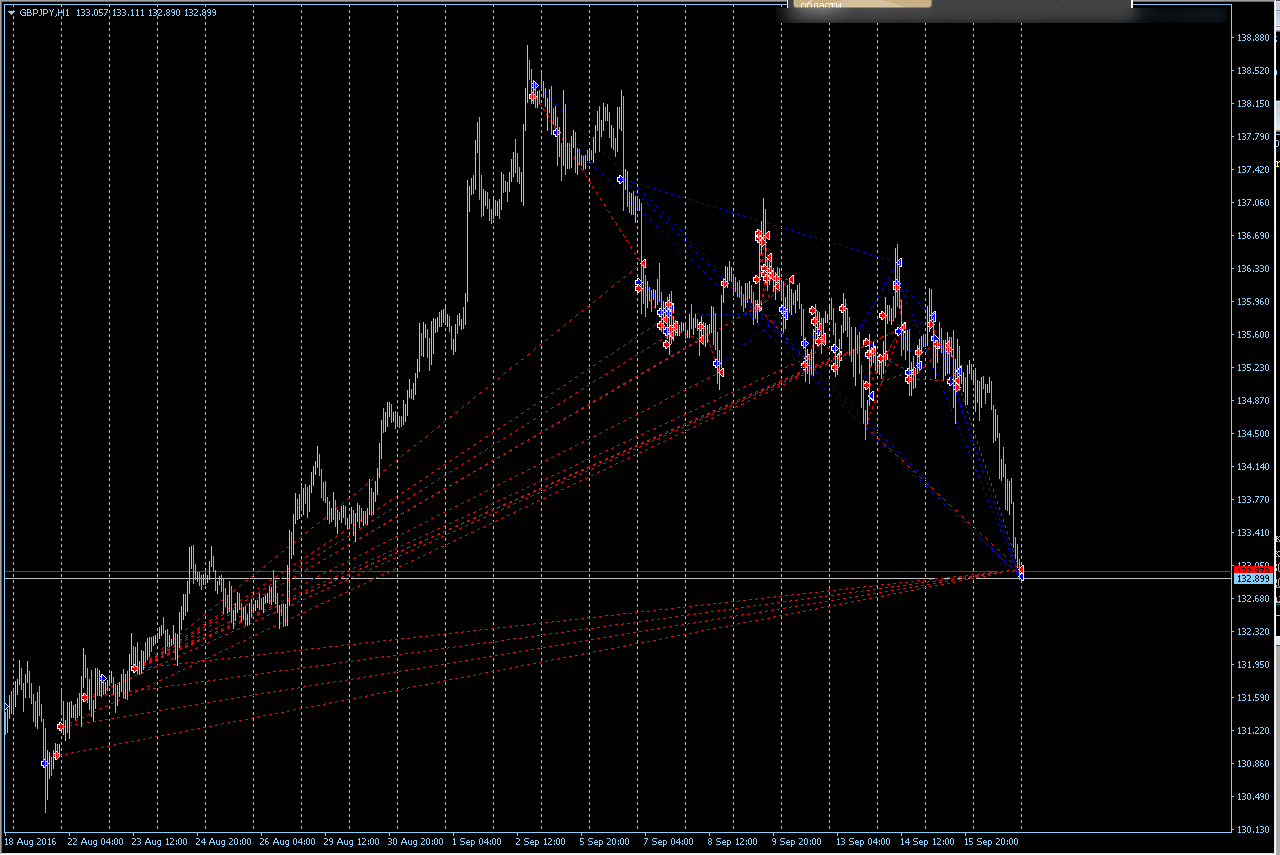Click the 8 Sep 12:00 time label
1280x855 pixels.
tap(735, 842)
